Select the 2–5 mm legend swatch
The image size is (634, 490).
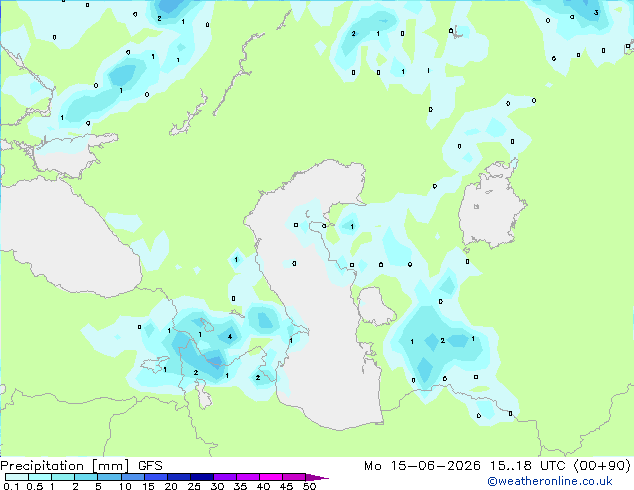[x=86, y=477]
